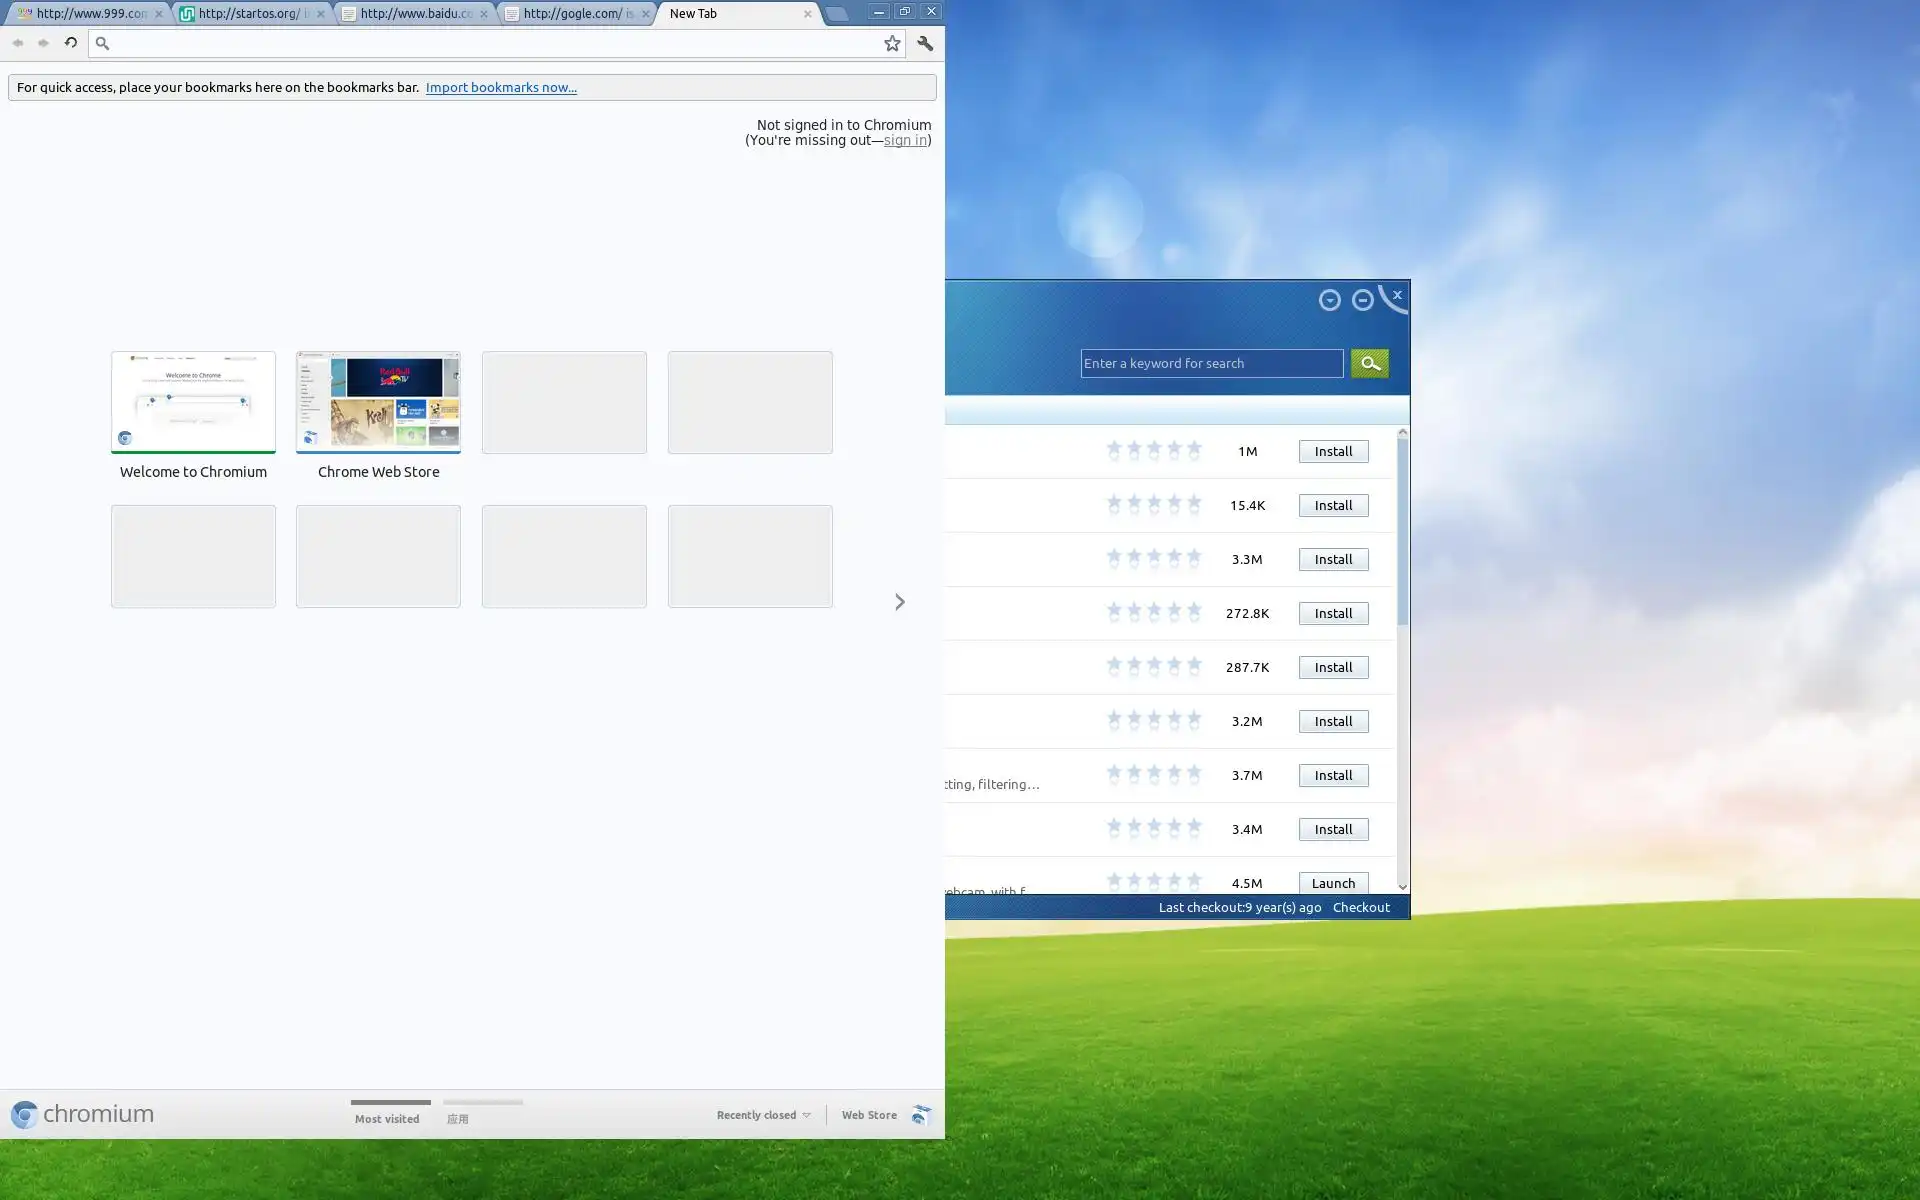Screen dimensions: 1920x1200
Task: Open the Recently closed dropdown
Action: click(763, 1115)
